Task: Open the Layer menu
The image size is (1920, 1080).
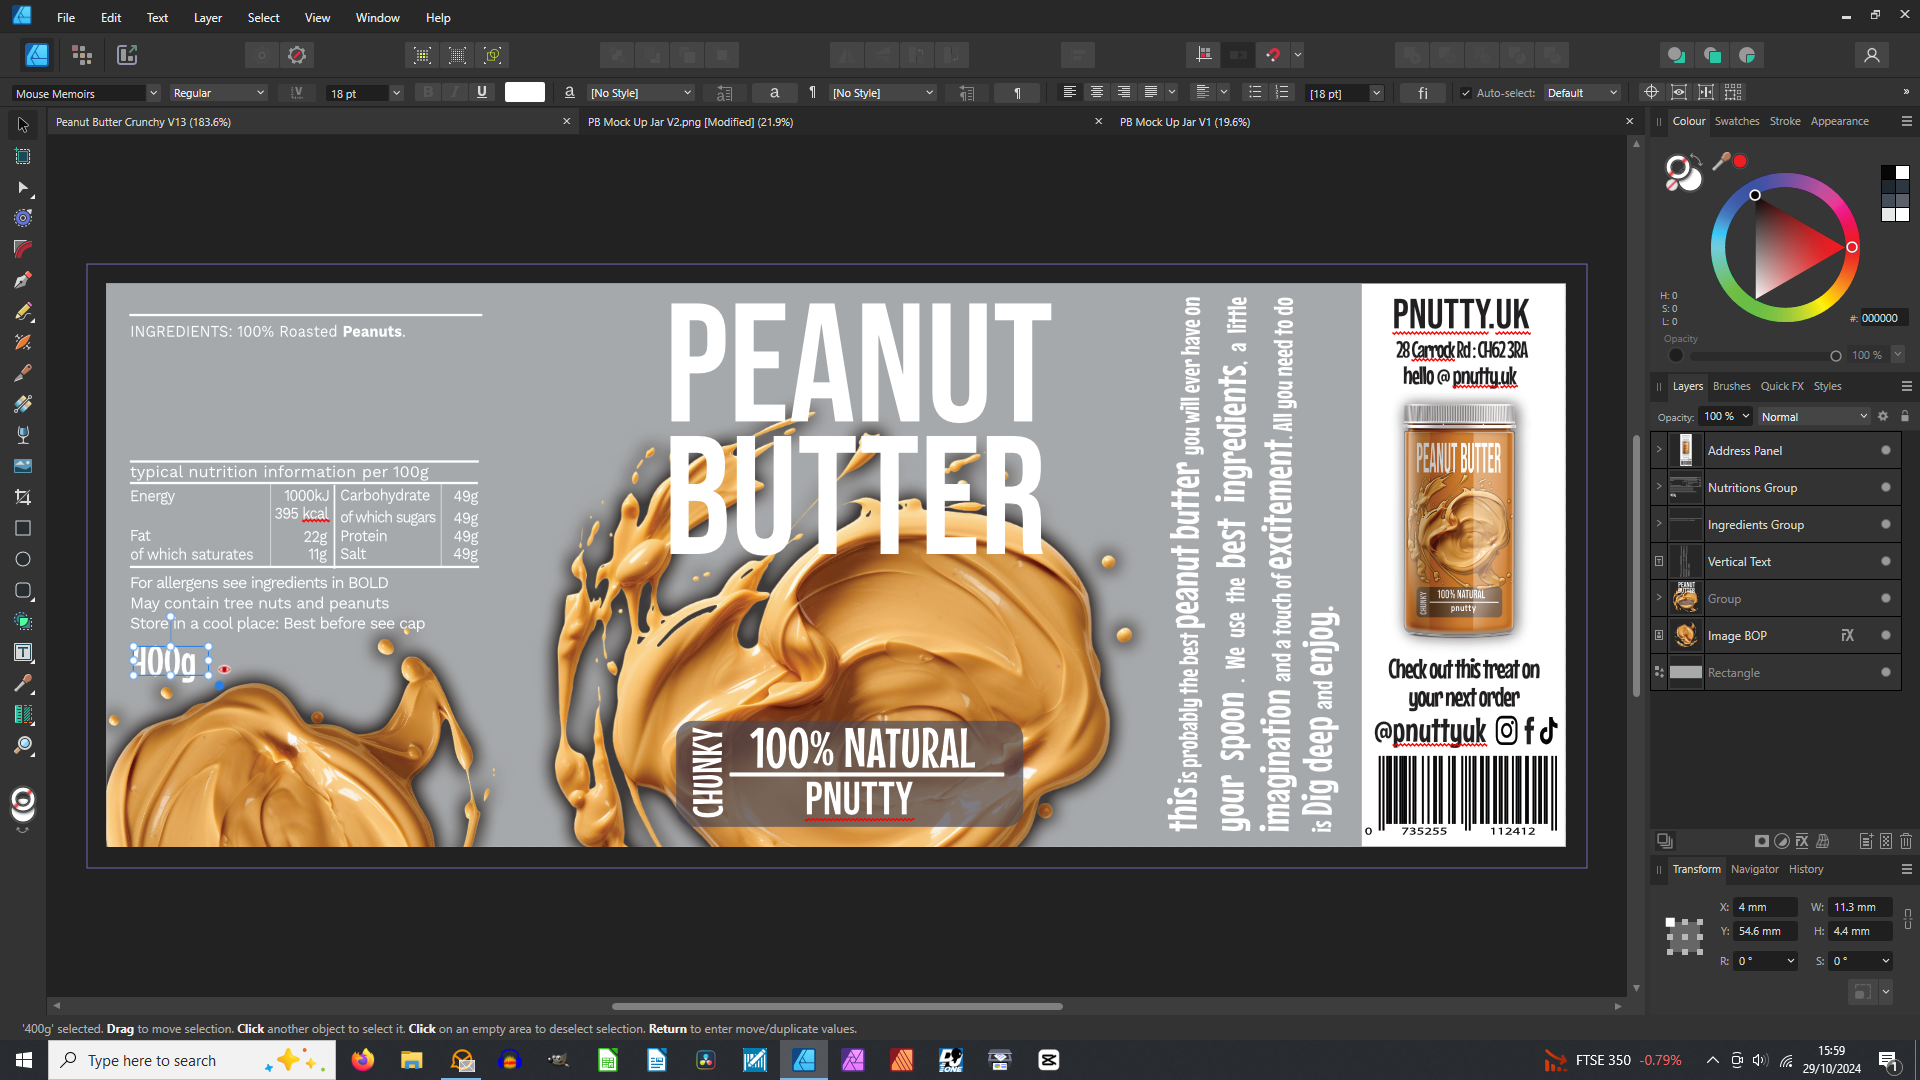Action: (208, 17)
